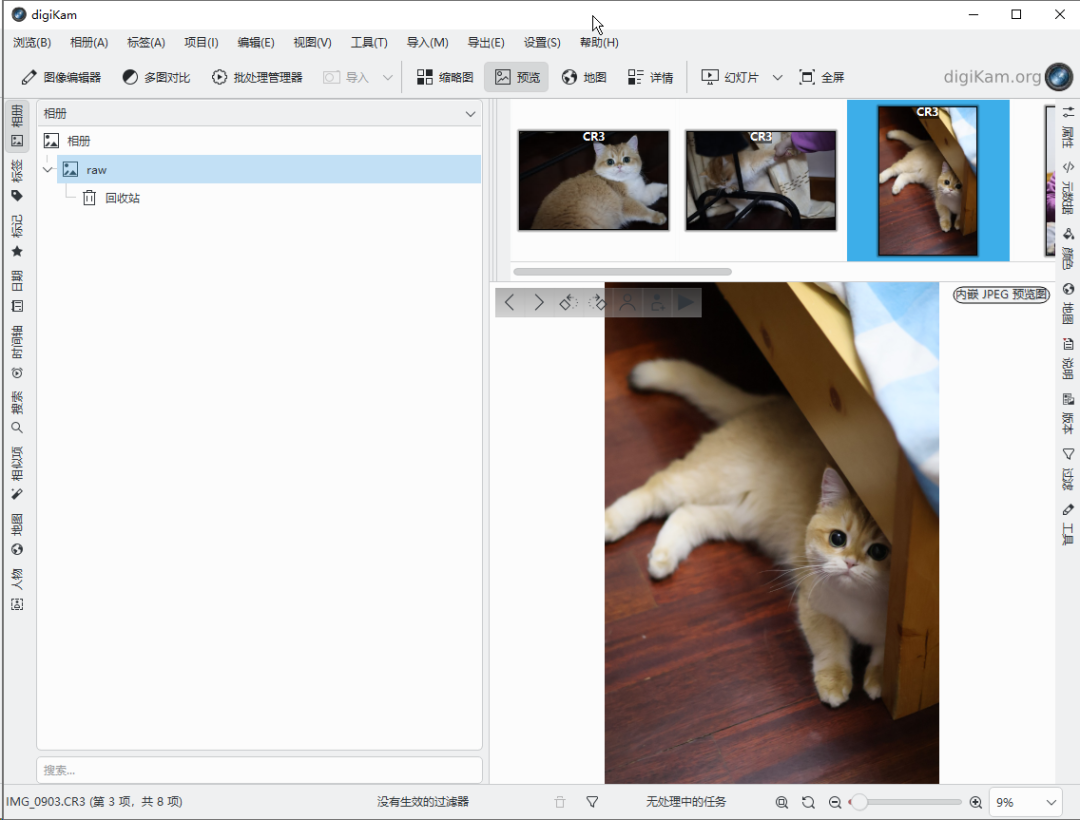Click the filter funnel icon in status bar
Screen dimensions: 1080x820
point(592,802)
